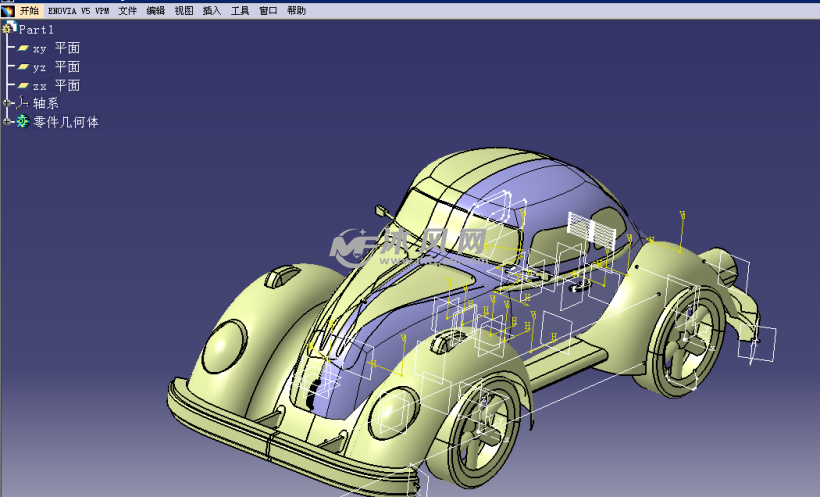Click the zx plane icon in tree
This screenshot has width=820, height=497.
click(23, 86)
